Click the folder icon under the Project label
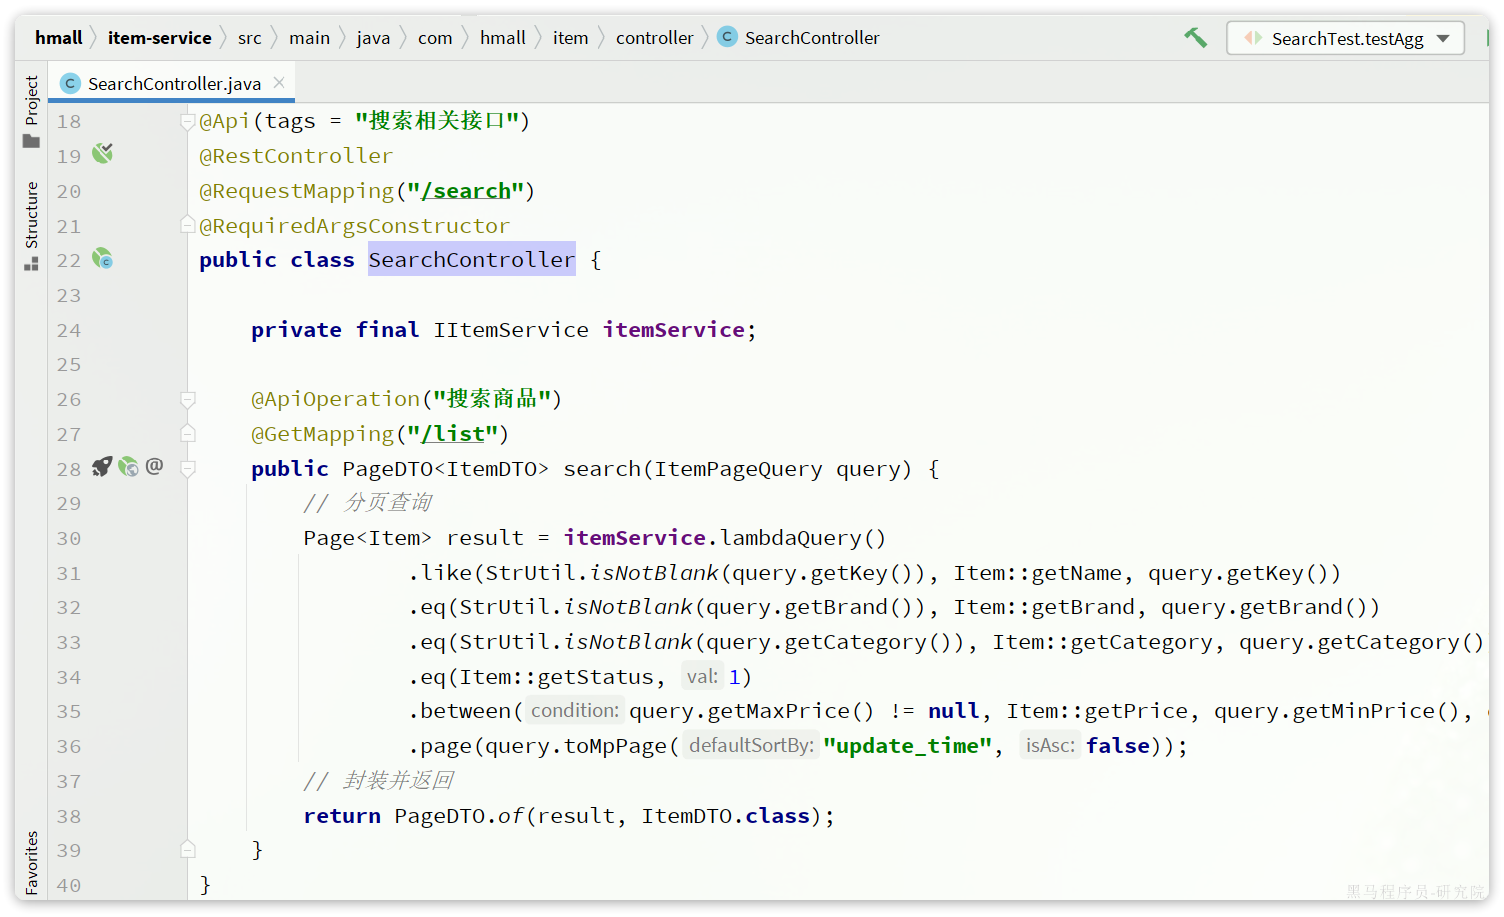The image size is (1504, 917). point(31,142)
